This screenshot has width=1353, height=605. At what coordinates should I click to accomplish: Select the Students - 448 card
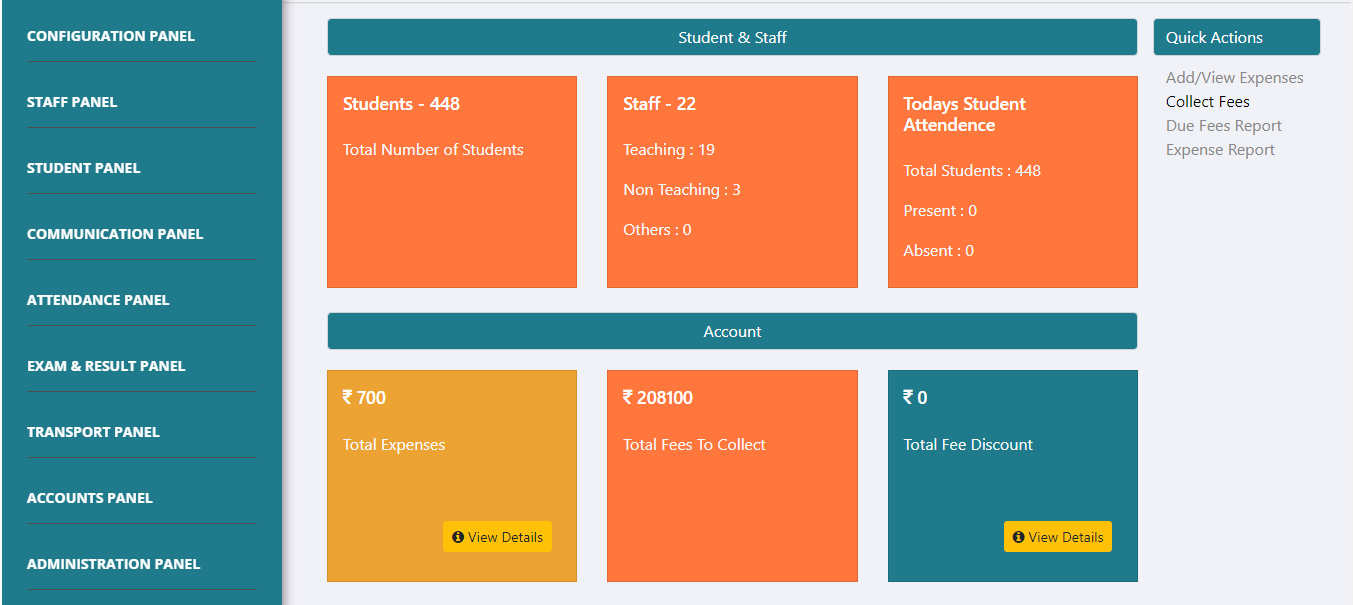tap(452, 182)
